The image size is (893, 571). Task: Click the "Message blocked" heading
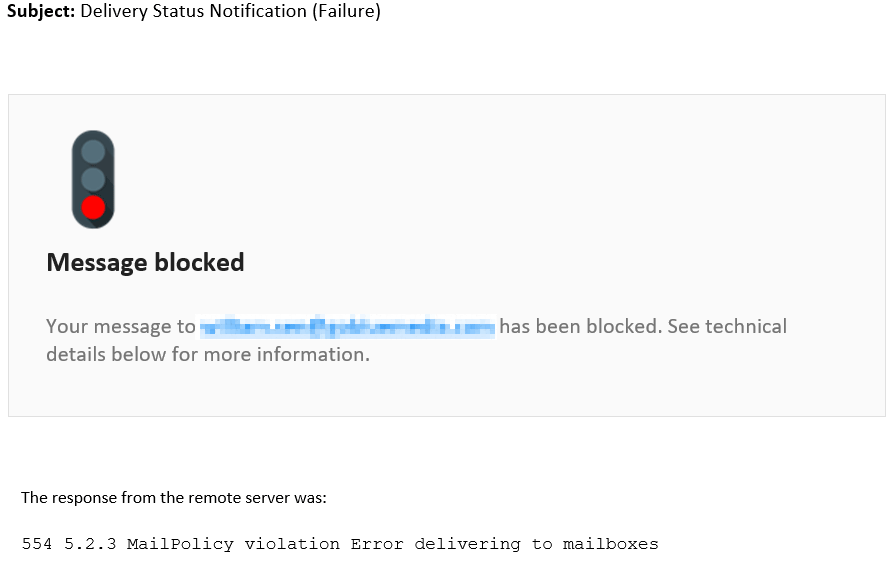(x=145, y=263)
